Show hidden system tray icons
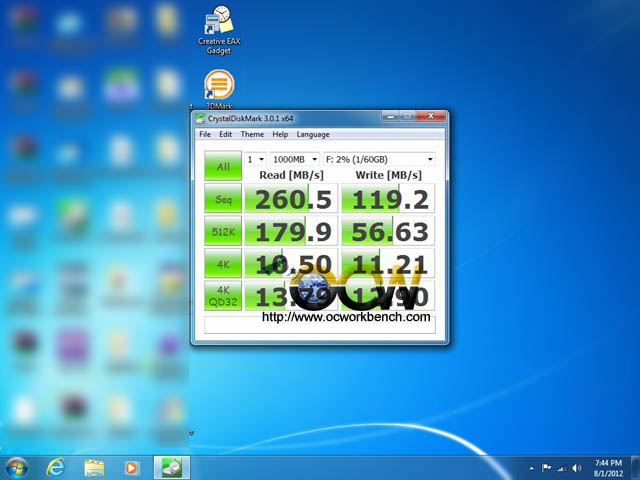Viewport: 640px width, 480px height. 531,468
